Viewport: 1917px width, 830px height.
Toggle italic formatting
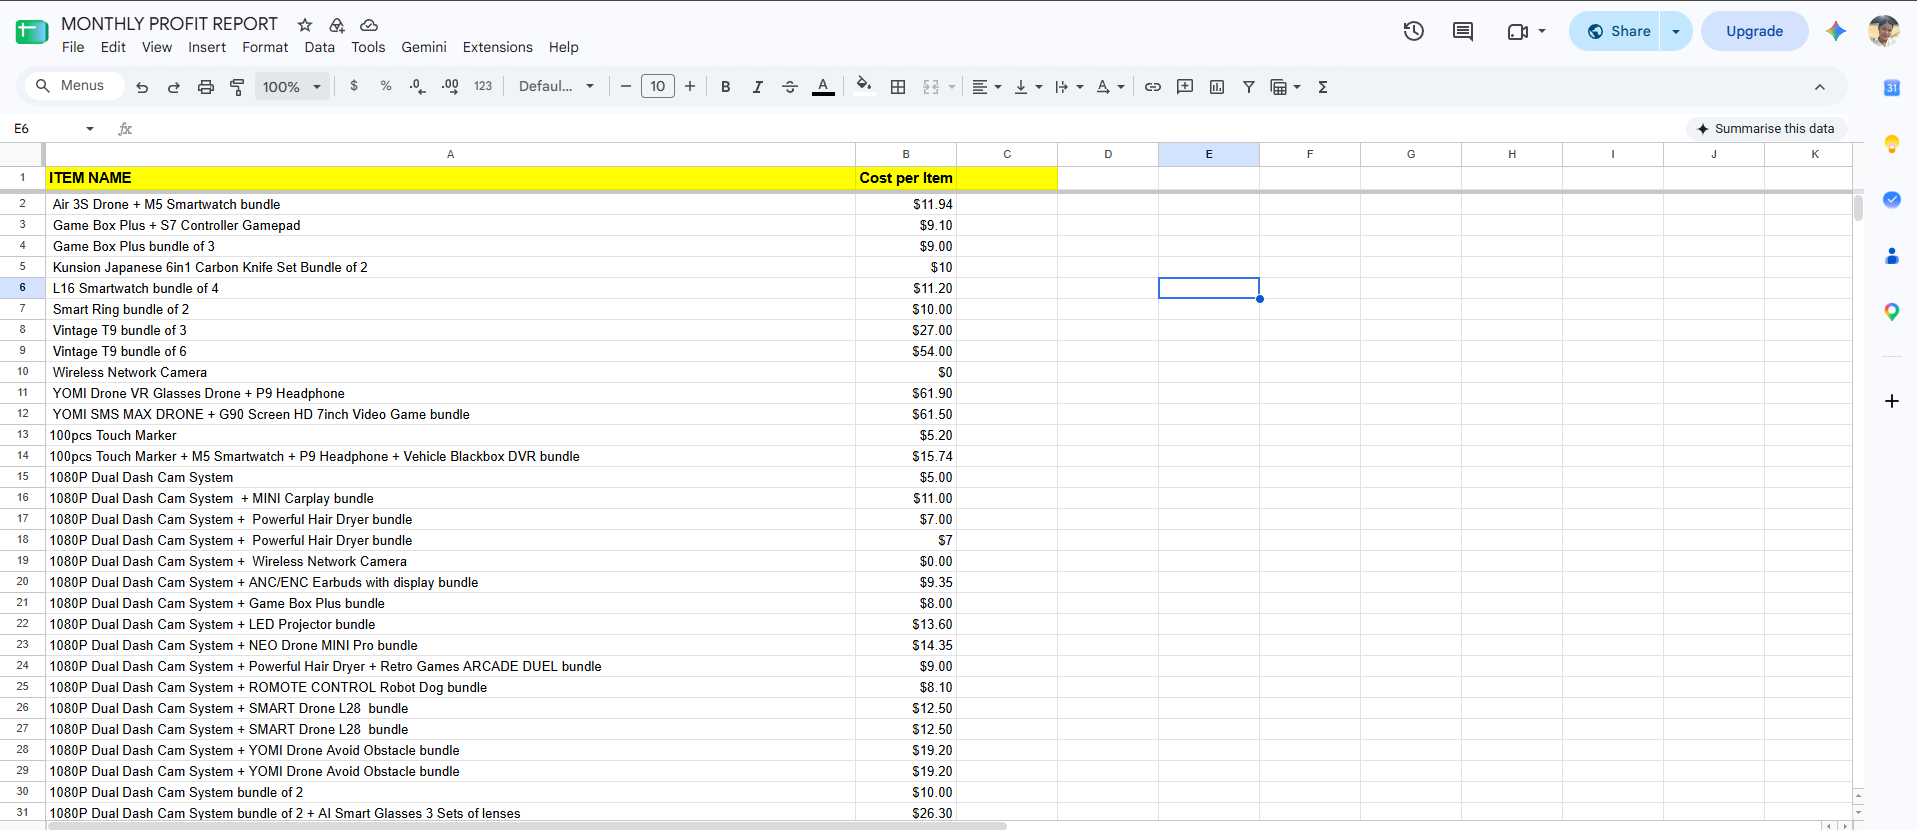click(x=758, y=87)
